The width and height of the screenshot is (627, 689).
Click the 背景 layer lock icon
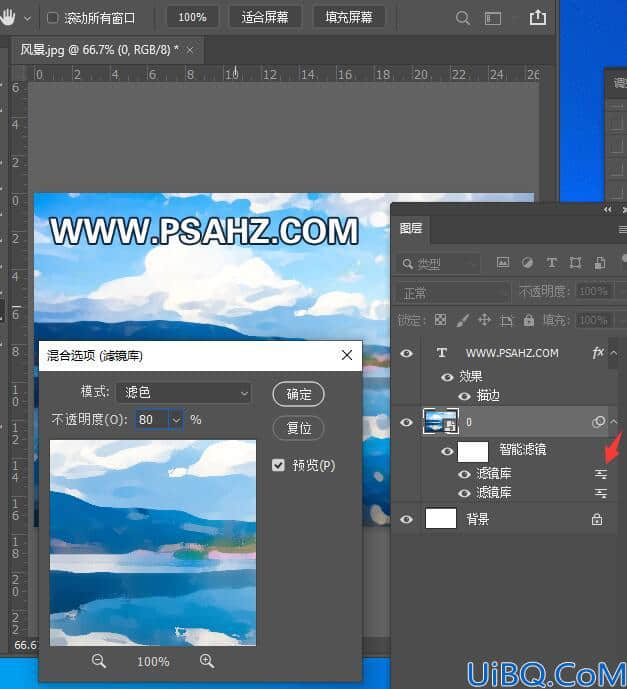(x=597, y=519)
